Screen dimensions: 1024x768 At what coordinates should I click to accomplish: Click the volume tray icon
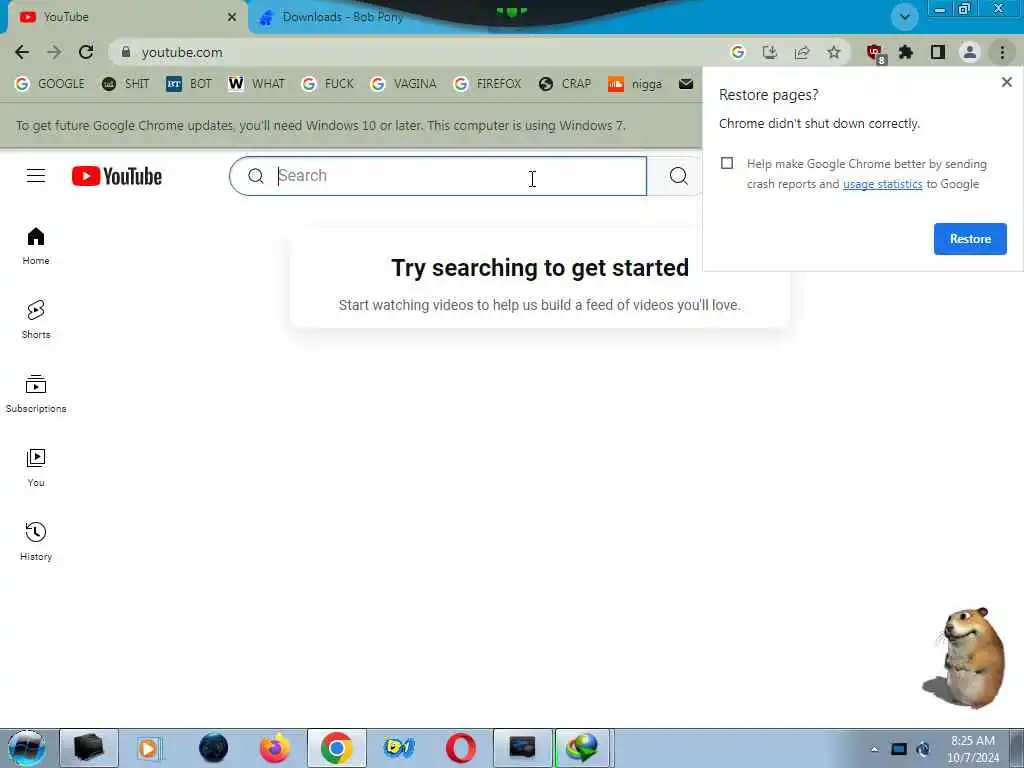923,749
